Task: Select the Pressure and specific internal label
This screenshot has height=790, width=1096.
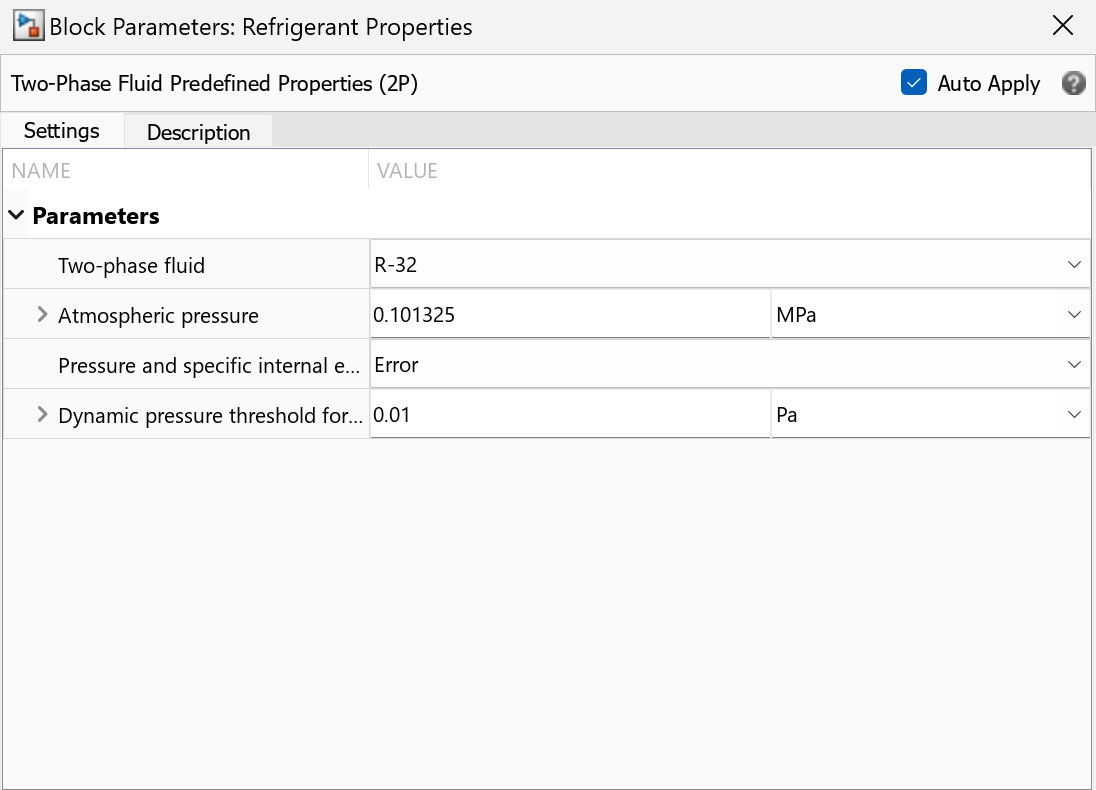Action: click(x=207, y=365)
